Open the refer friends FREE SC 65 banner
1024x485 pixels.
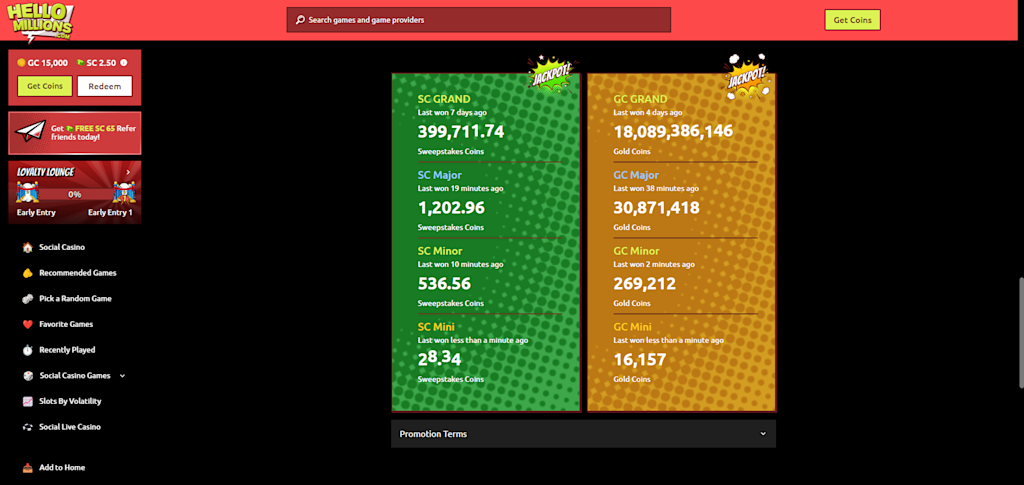[x=74, y=133]
